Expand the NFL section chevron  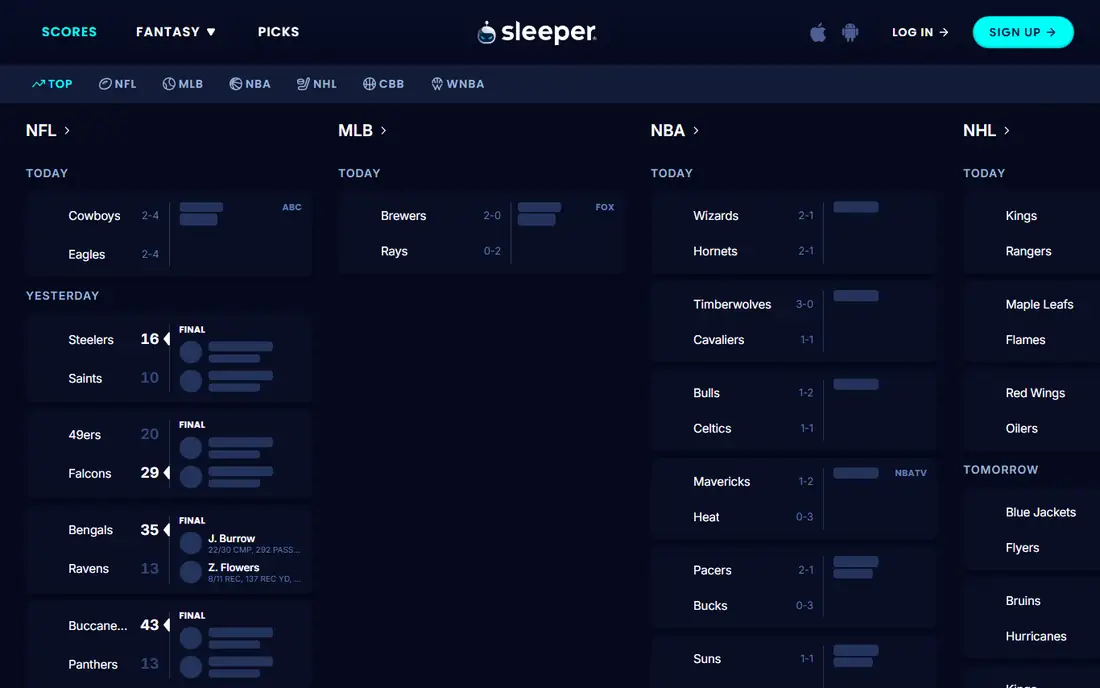[67, 130]
